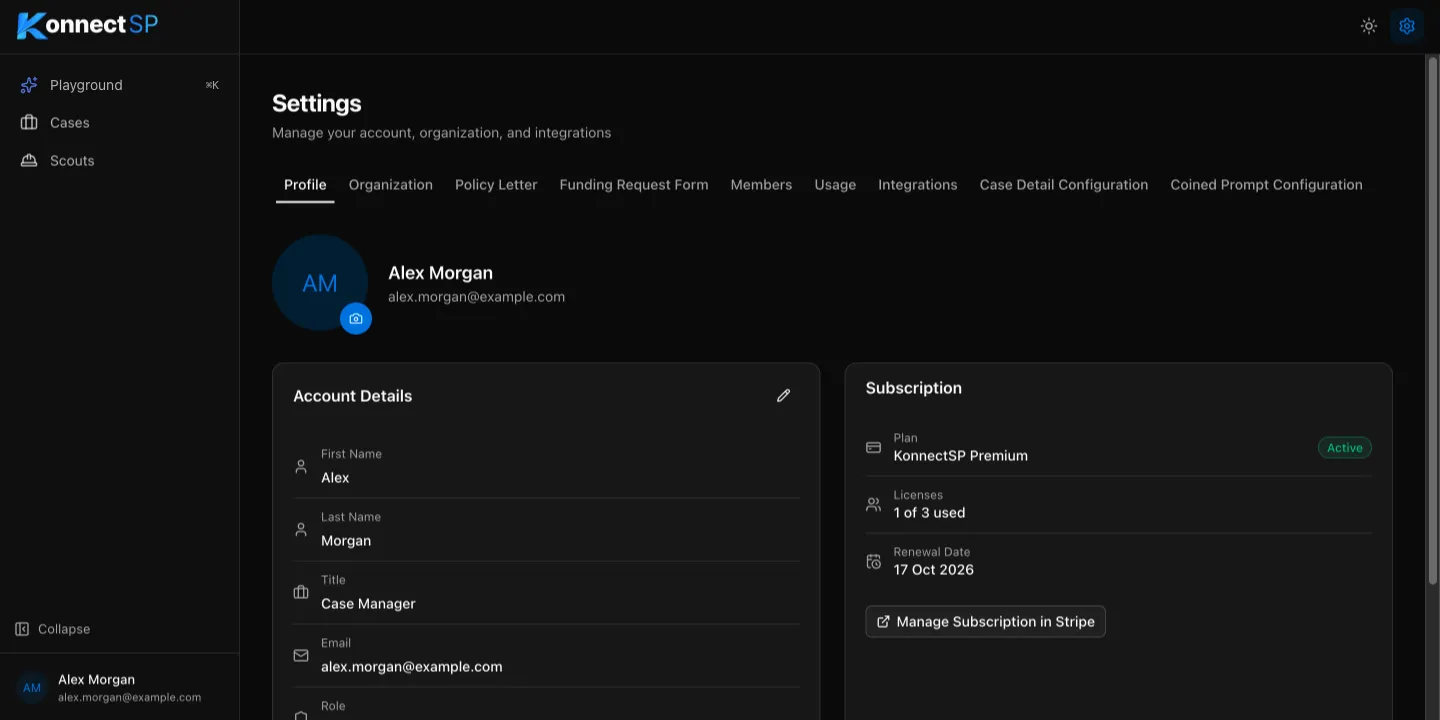Click the page vertical scrollbar
This screenshot has height=720, width=1440.
(1432, 320)
